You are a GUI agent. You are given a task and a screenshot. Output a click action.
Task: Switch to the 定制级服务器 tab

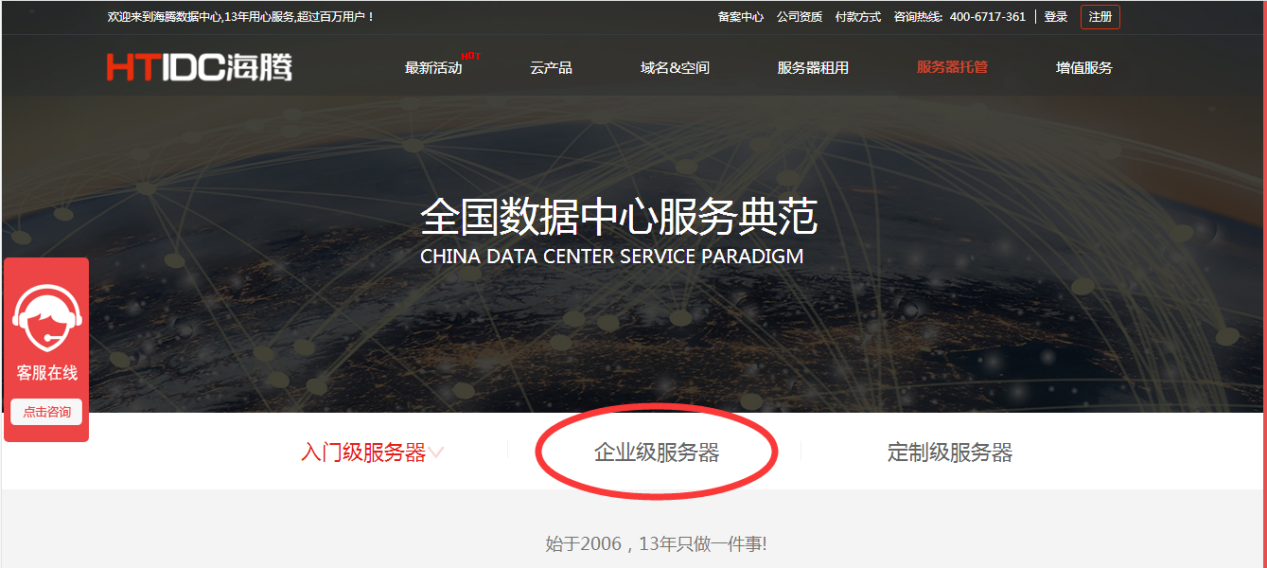[x=950, y=453]
